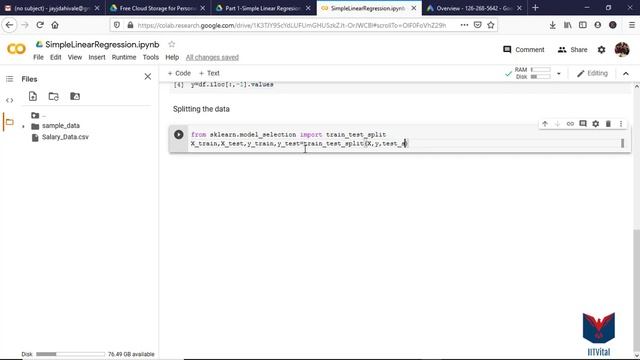Screen dimensions: 640x360
Task: Go to browser home page
Action: (55, 25)
